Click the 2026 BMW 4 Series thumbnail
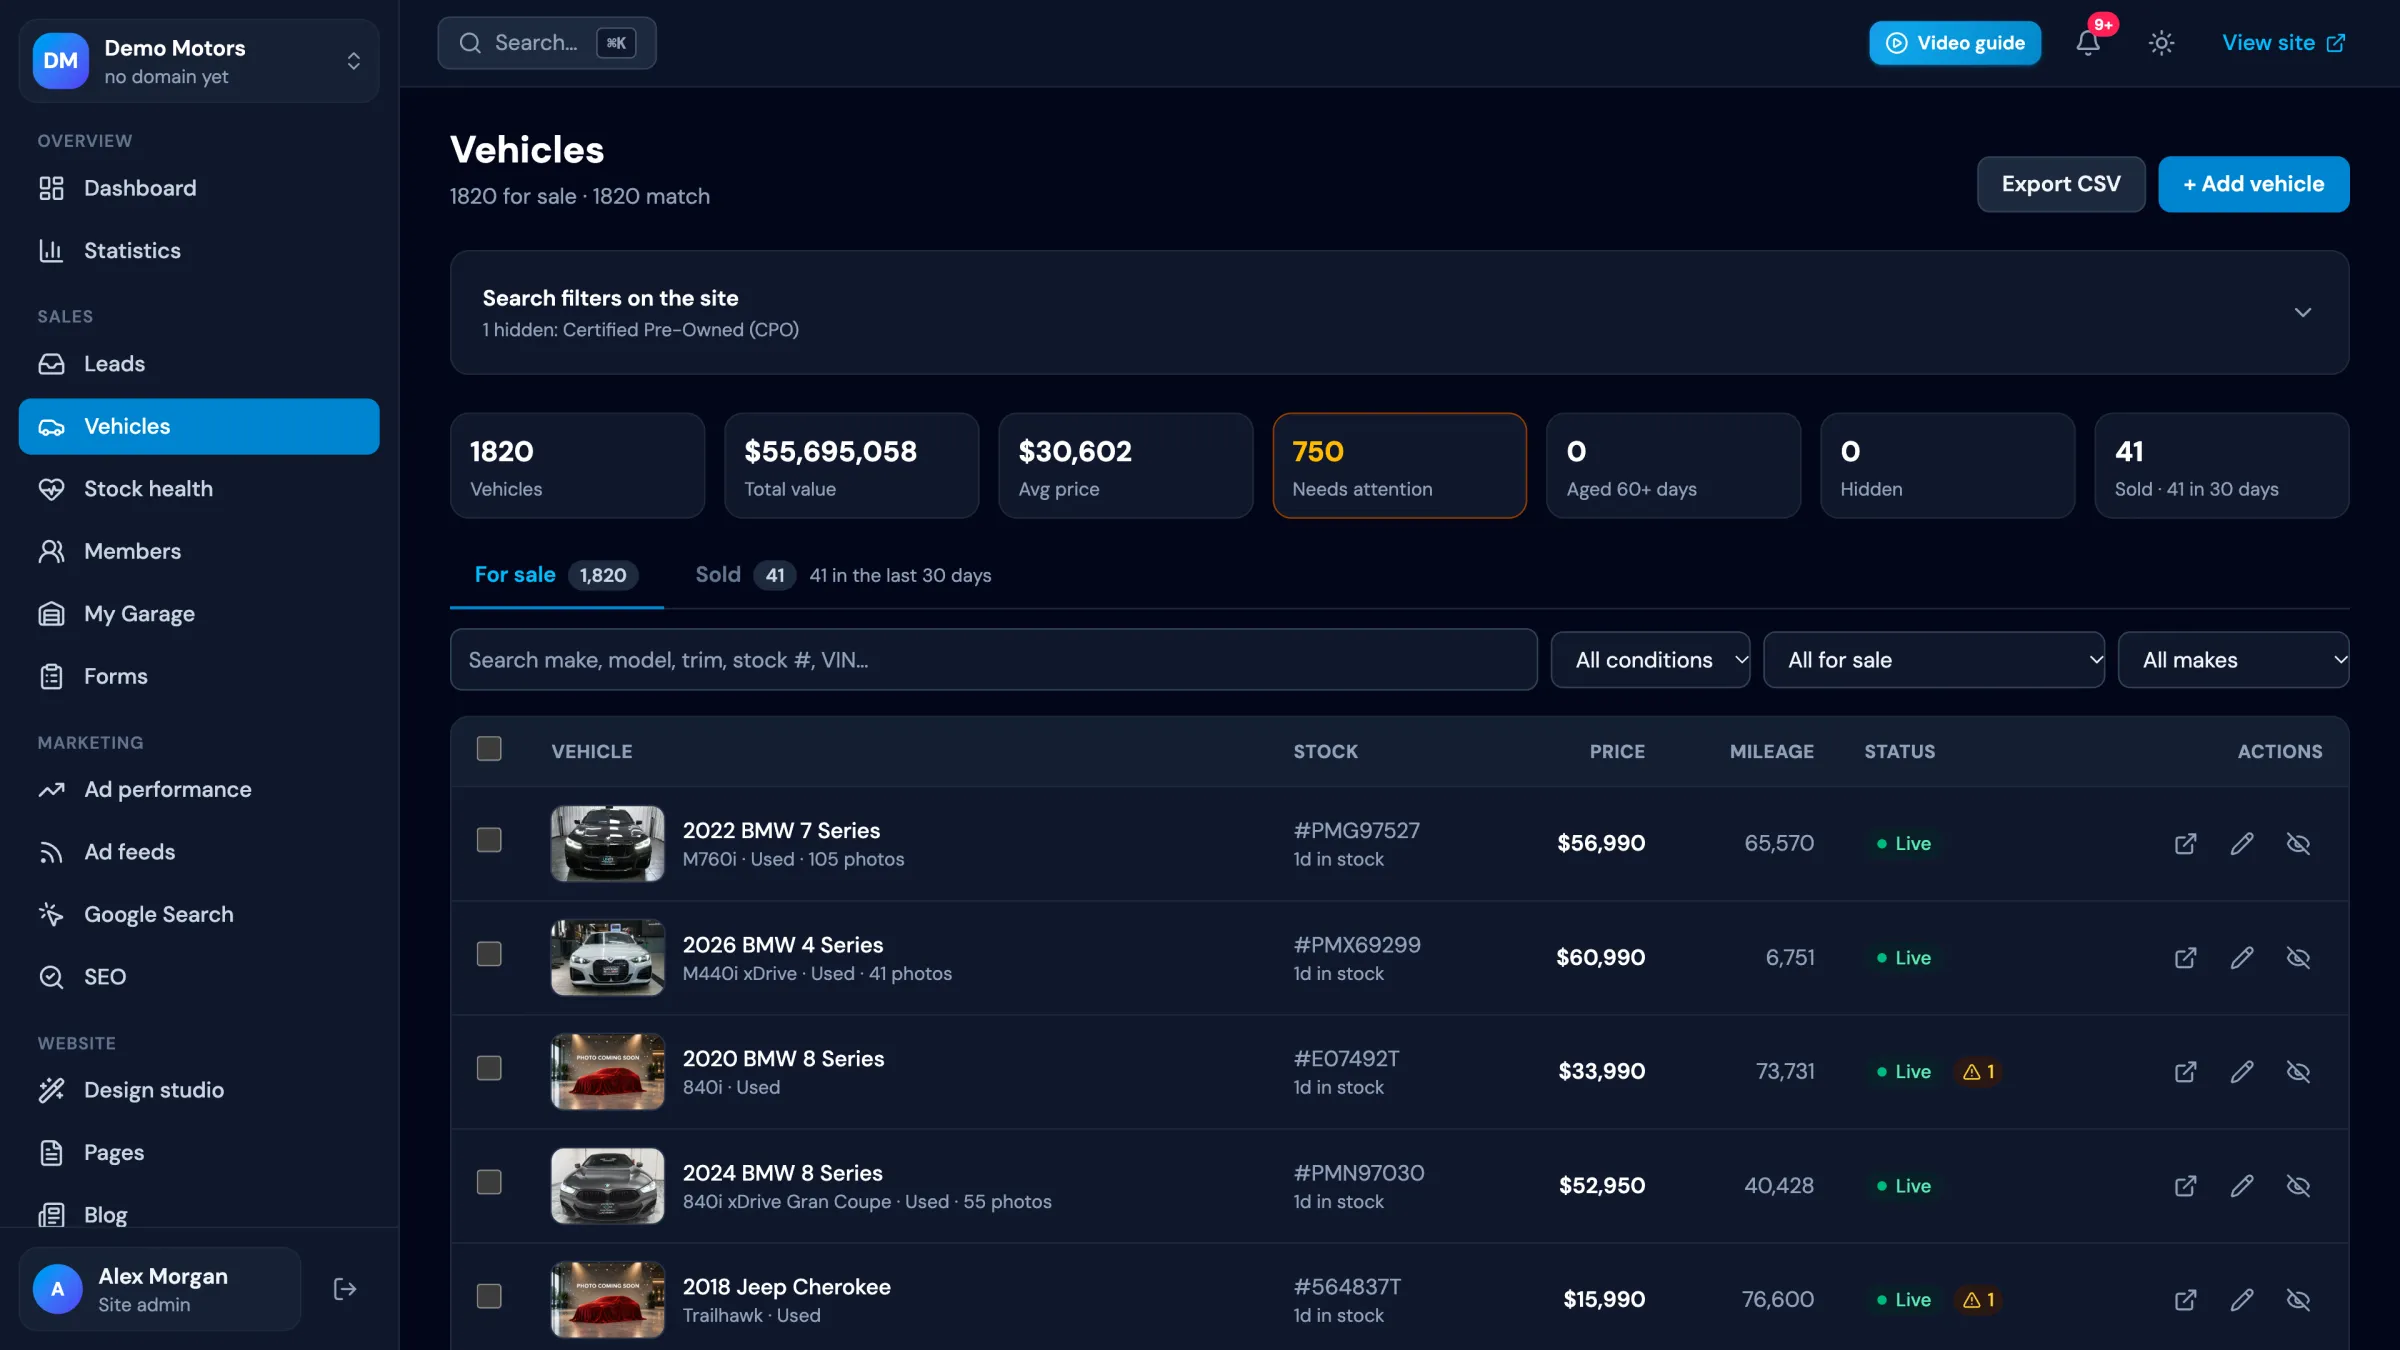This screenshot has width=2400, height=1350. pos(607,957)
